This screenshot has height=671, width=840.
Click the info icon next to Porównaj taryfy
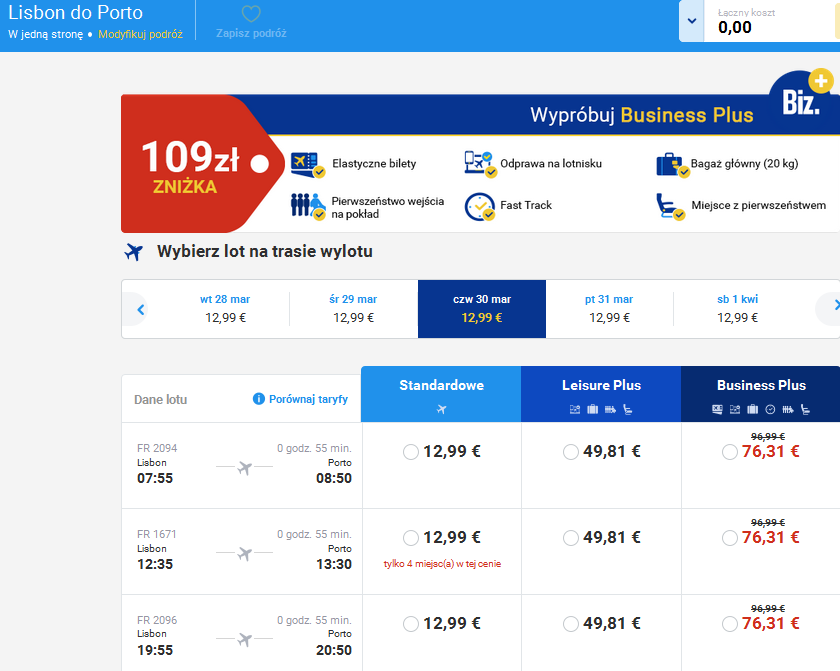[x=258, y=399]
